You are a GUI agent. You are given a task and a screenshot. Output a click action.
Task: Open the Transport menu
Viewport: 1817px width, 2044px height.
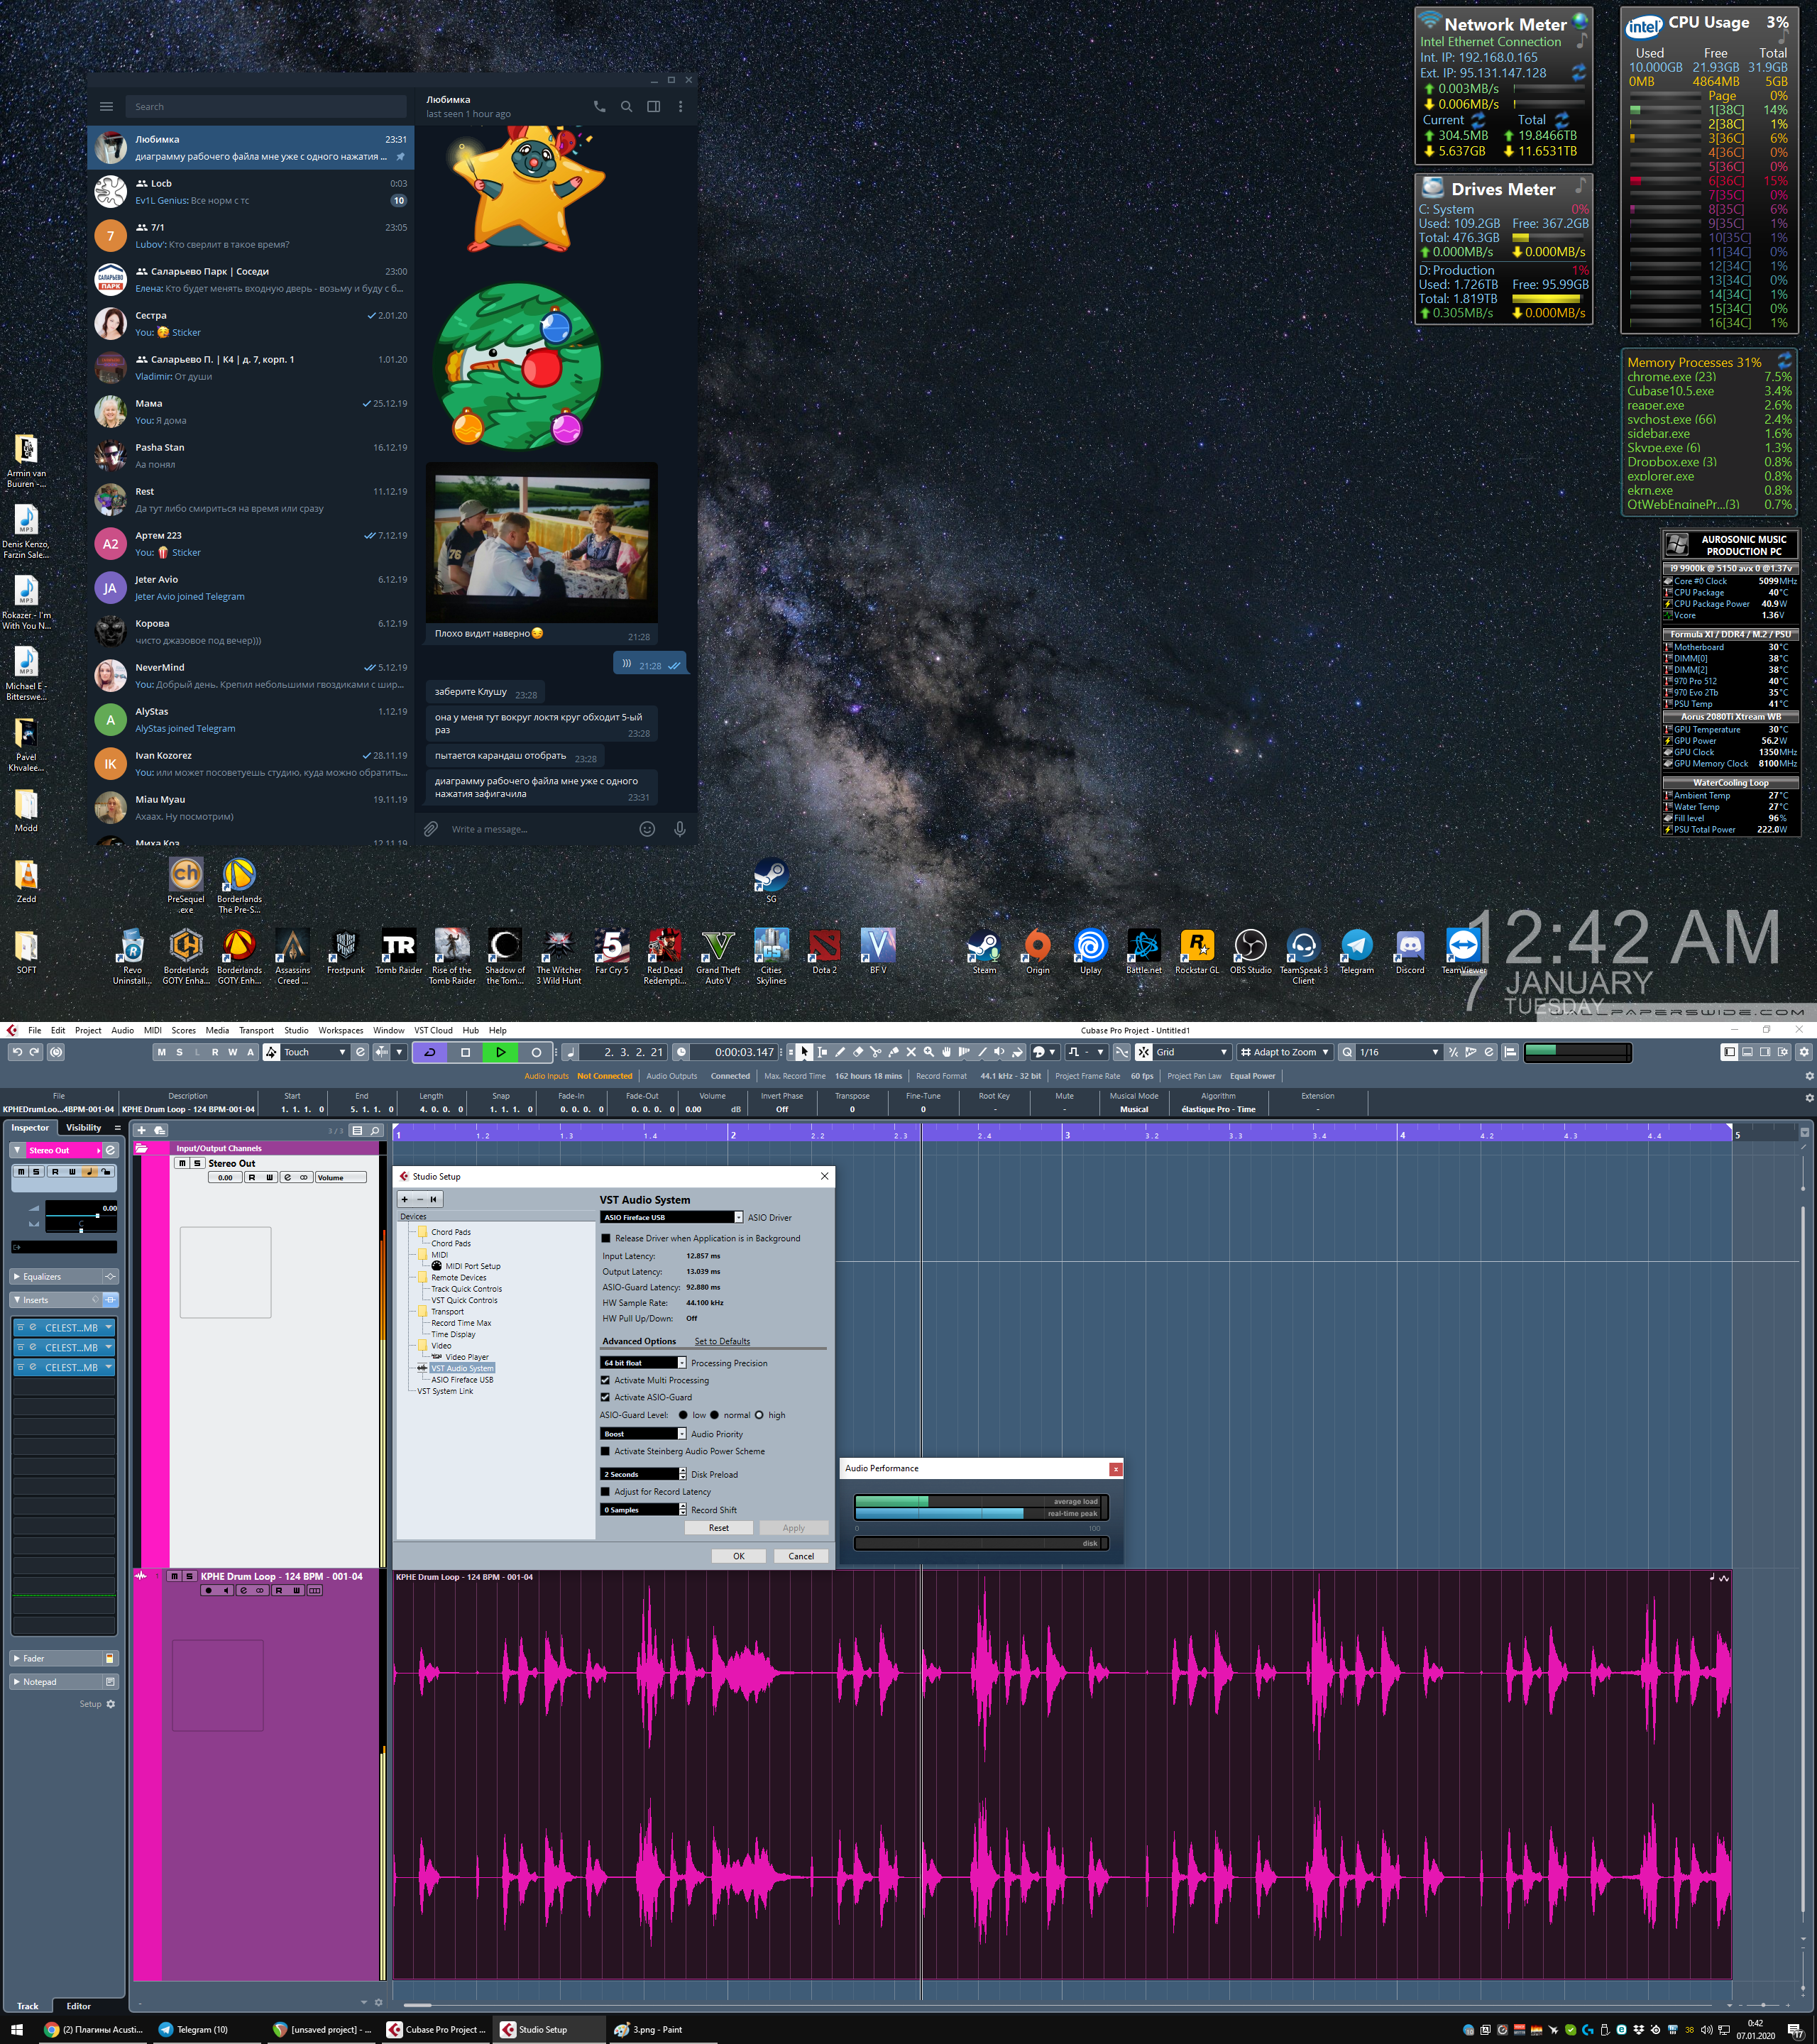pos(256,1030)
